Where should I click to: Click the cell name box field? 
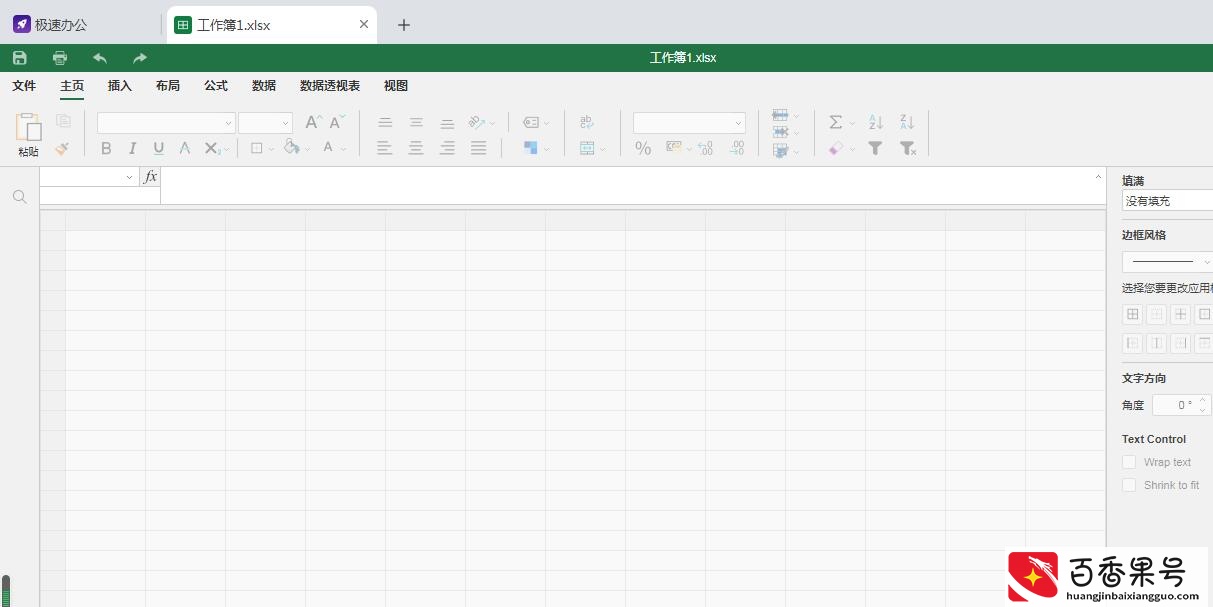point(89,177)
